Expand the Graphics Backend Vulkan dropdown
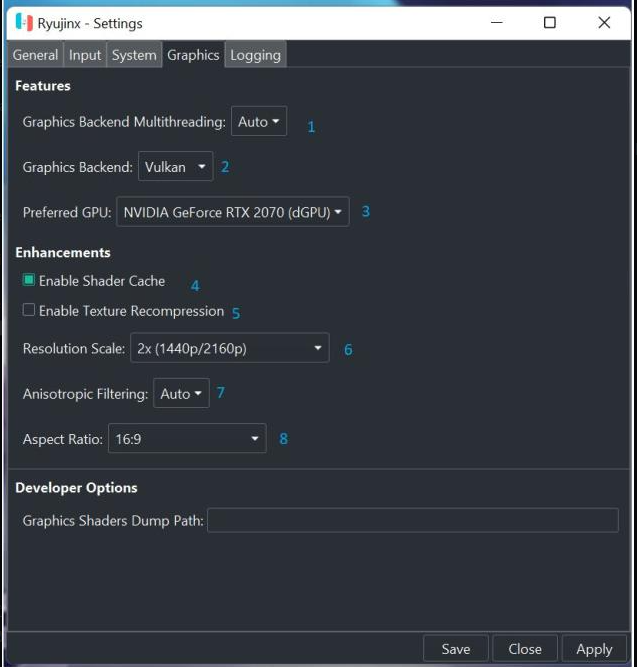The image size is (637, 667). [x=175, y=167]
